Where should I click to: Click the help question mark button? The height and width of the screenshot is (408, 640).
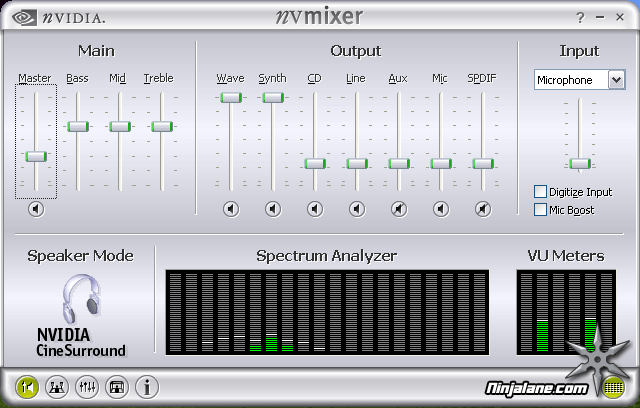(x=580, y=18)
